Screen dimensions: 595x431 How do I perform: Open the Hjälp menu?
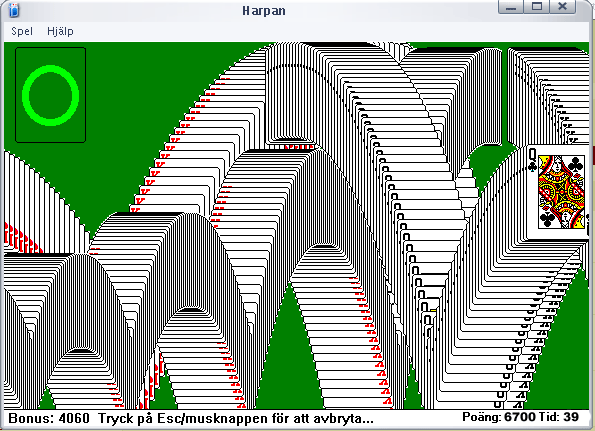(x=60, y=31)
